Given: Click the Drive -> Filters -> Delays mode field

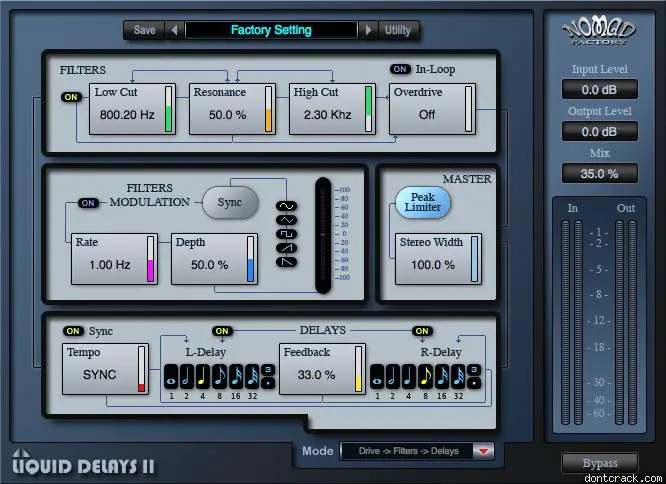Looking at the screenshot, I should pos(407,451).
